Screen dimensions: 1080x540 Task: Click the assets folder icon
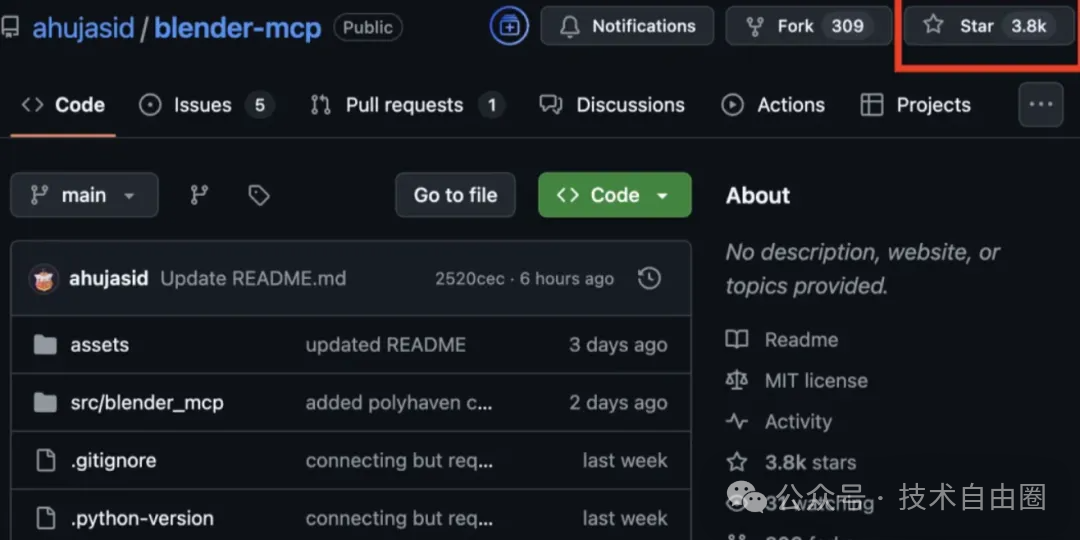(45, 344)
